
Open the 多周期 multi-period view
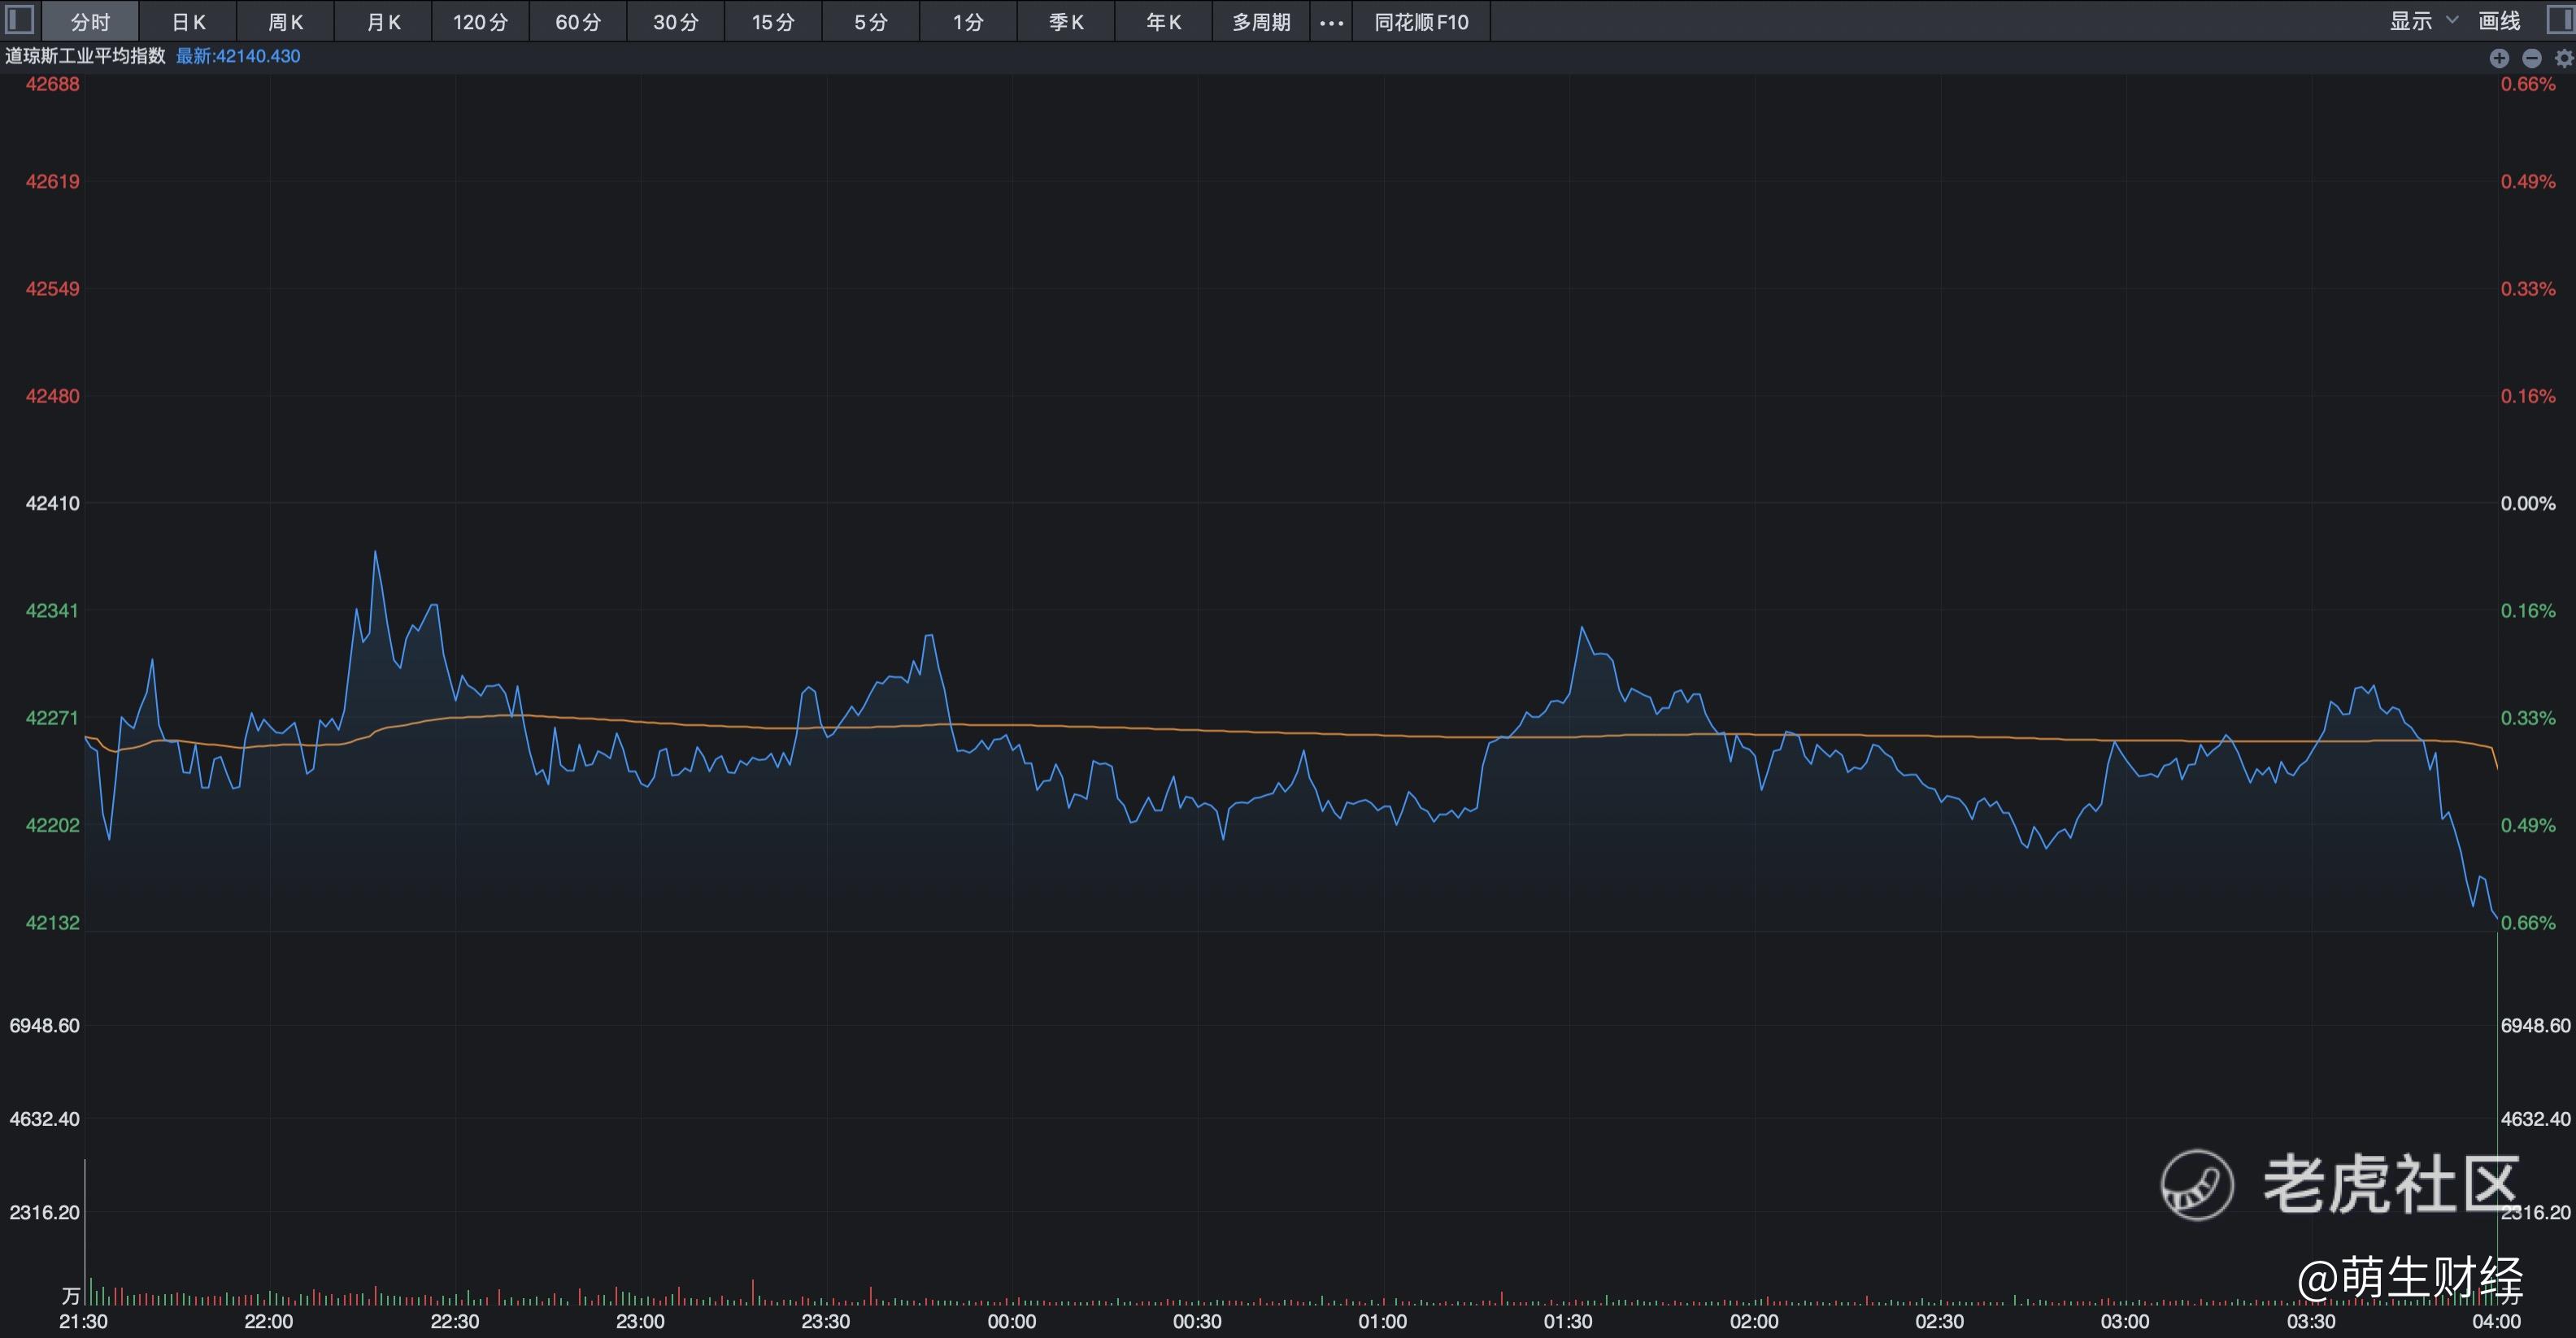click(x=1260, y=22)
